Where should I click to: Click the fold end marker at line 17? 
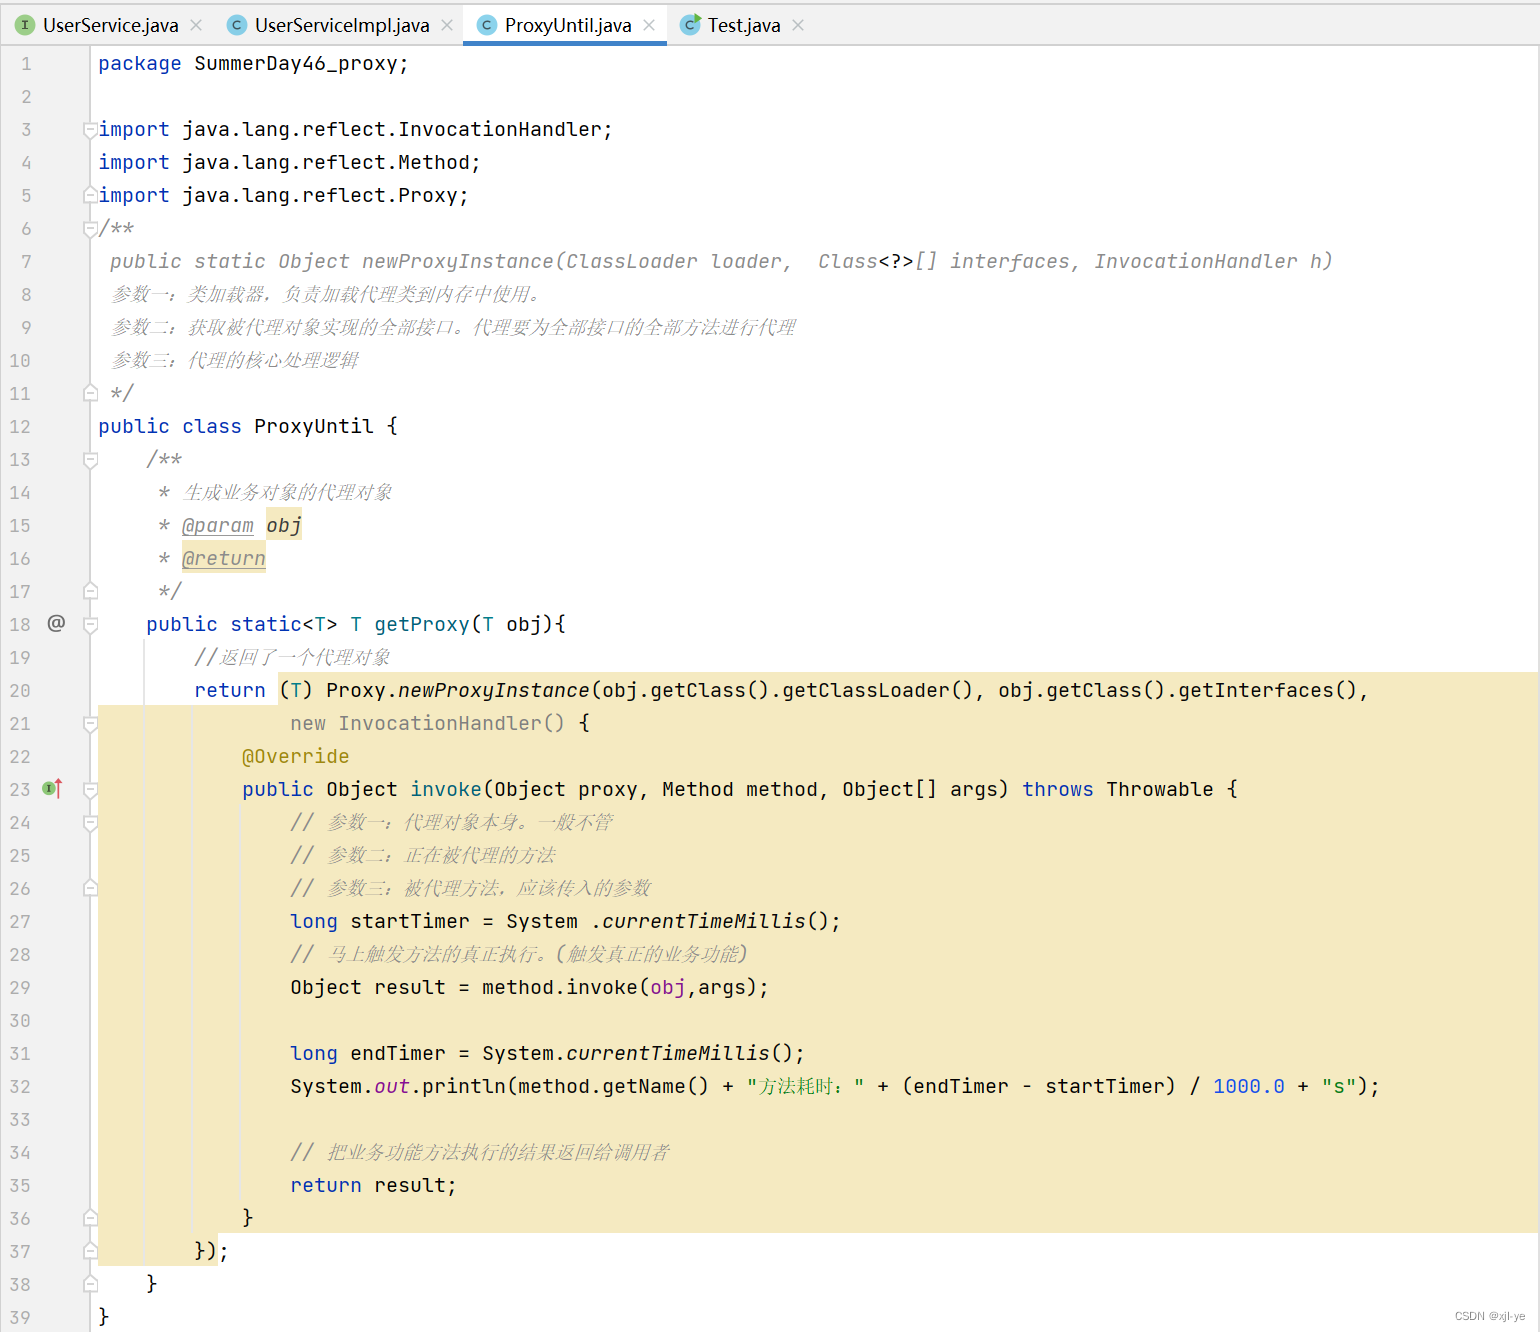coord(90,591)
